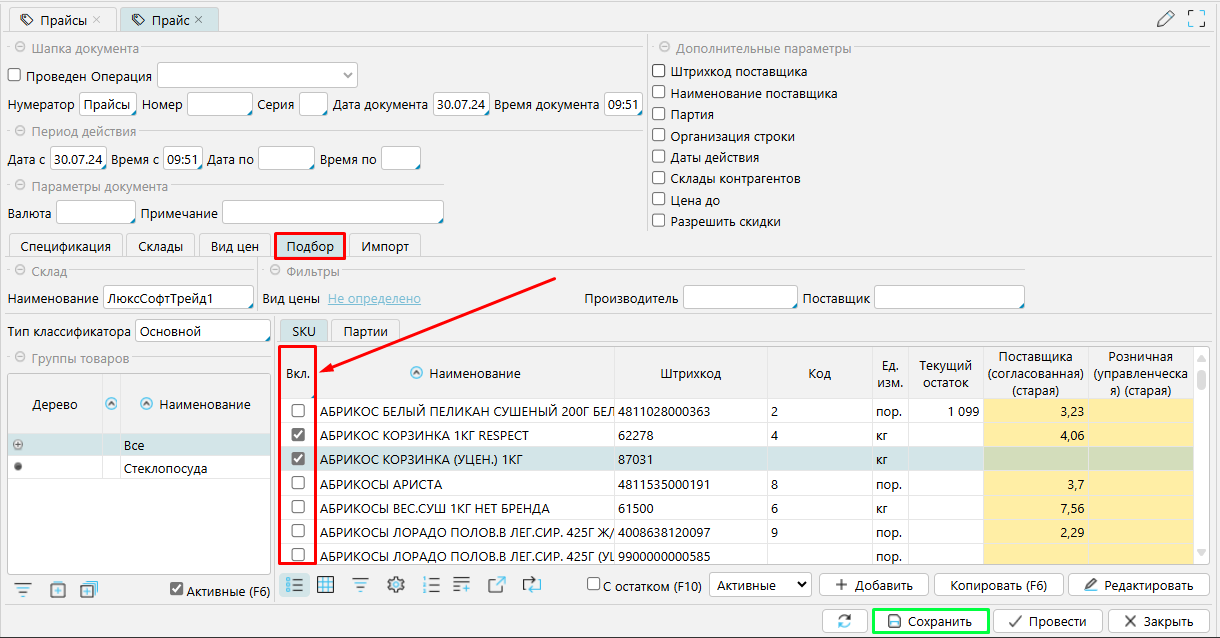This screenshot has width=1220, height=638.
Task: Switch to grid view icon below the table
Action: (x=325, y=585)
